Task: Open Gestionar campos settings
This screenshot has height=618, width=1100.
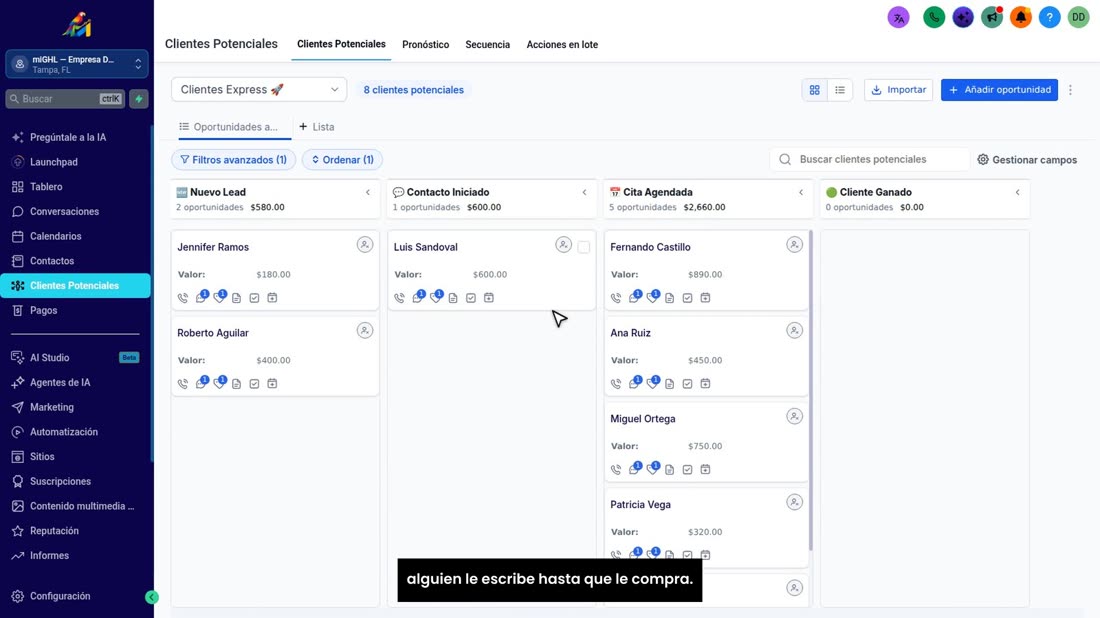Action: pos(1027,160)
